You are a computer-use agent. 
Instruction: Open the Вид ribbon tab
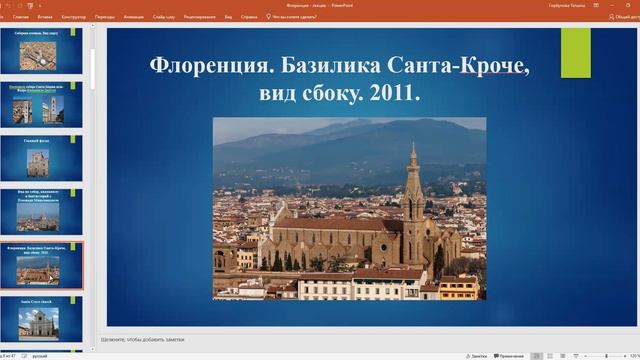click(x=228, y=17)
